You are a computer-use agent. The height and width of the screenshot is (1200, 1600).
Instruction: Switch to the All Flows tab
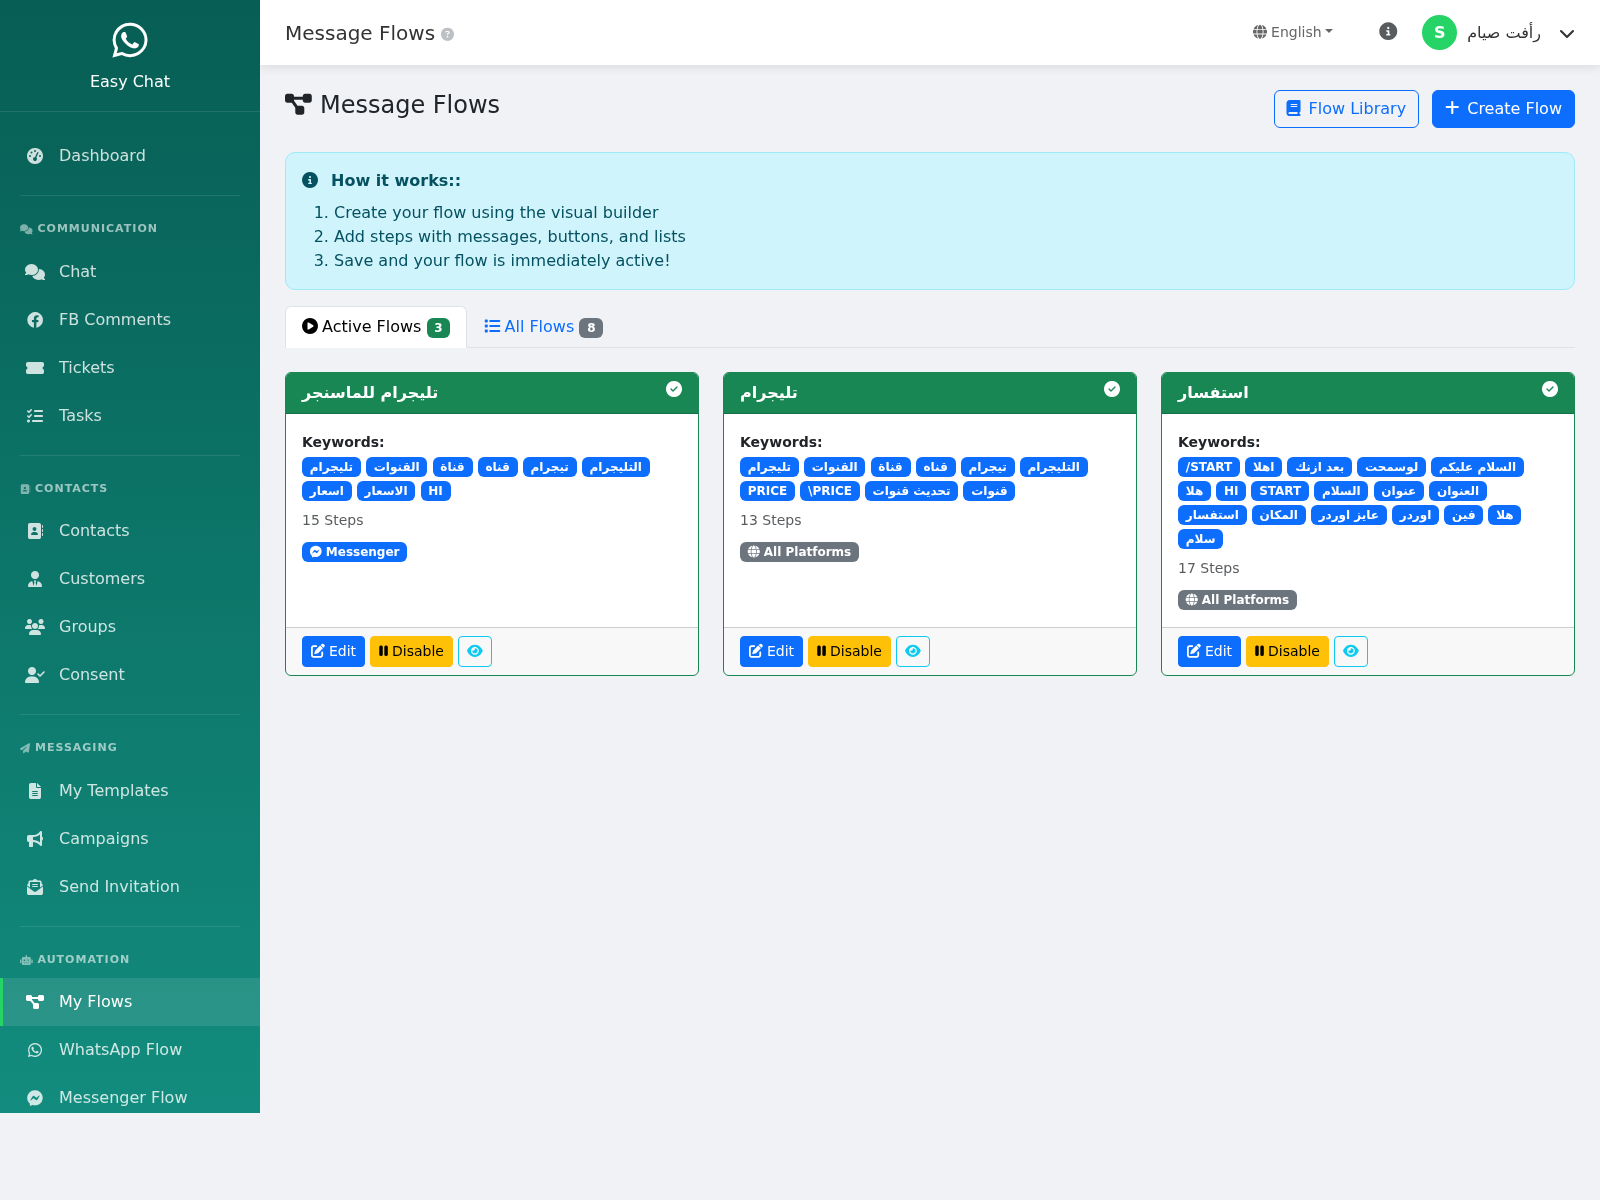point(540,326)
